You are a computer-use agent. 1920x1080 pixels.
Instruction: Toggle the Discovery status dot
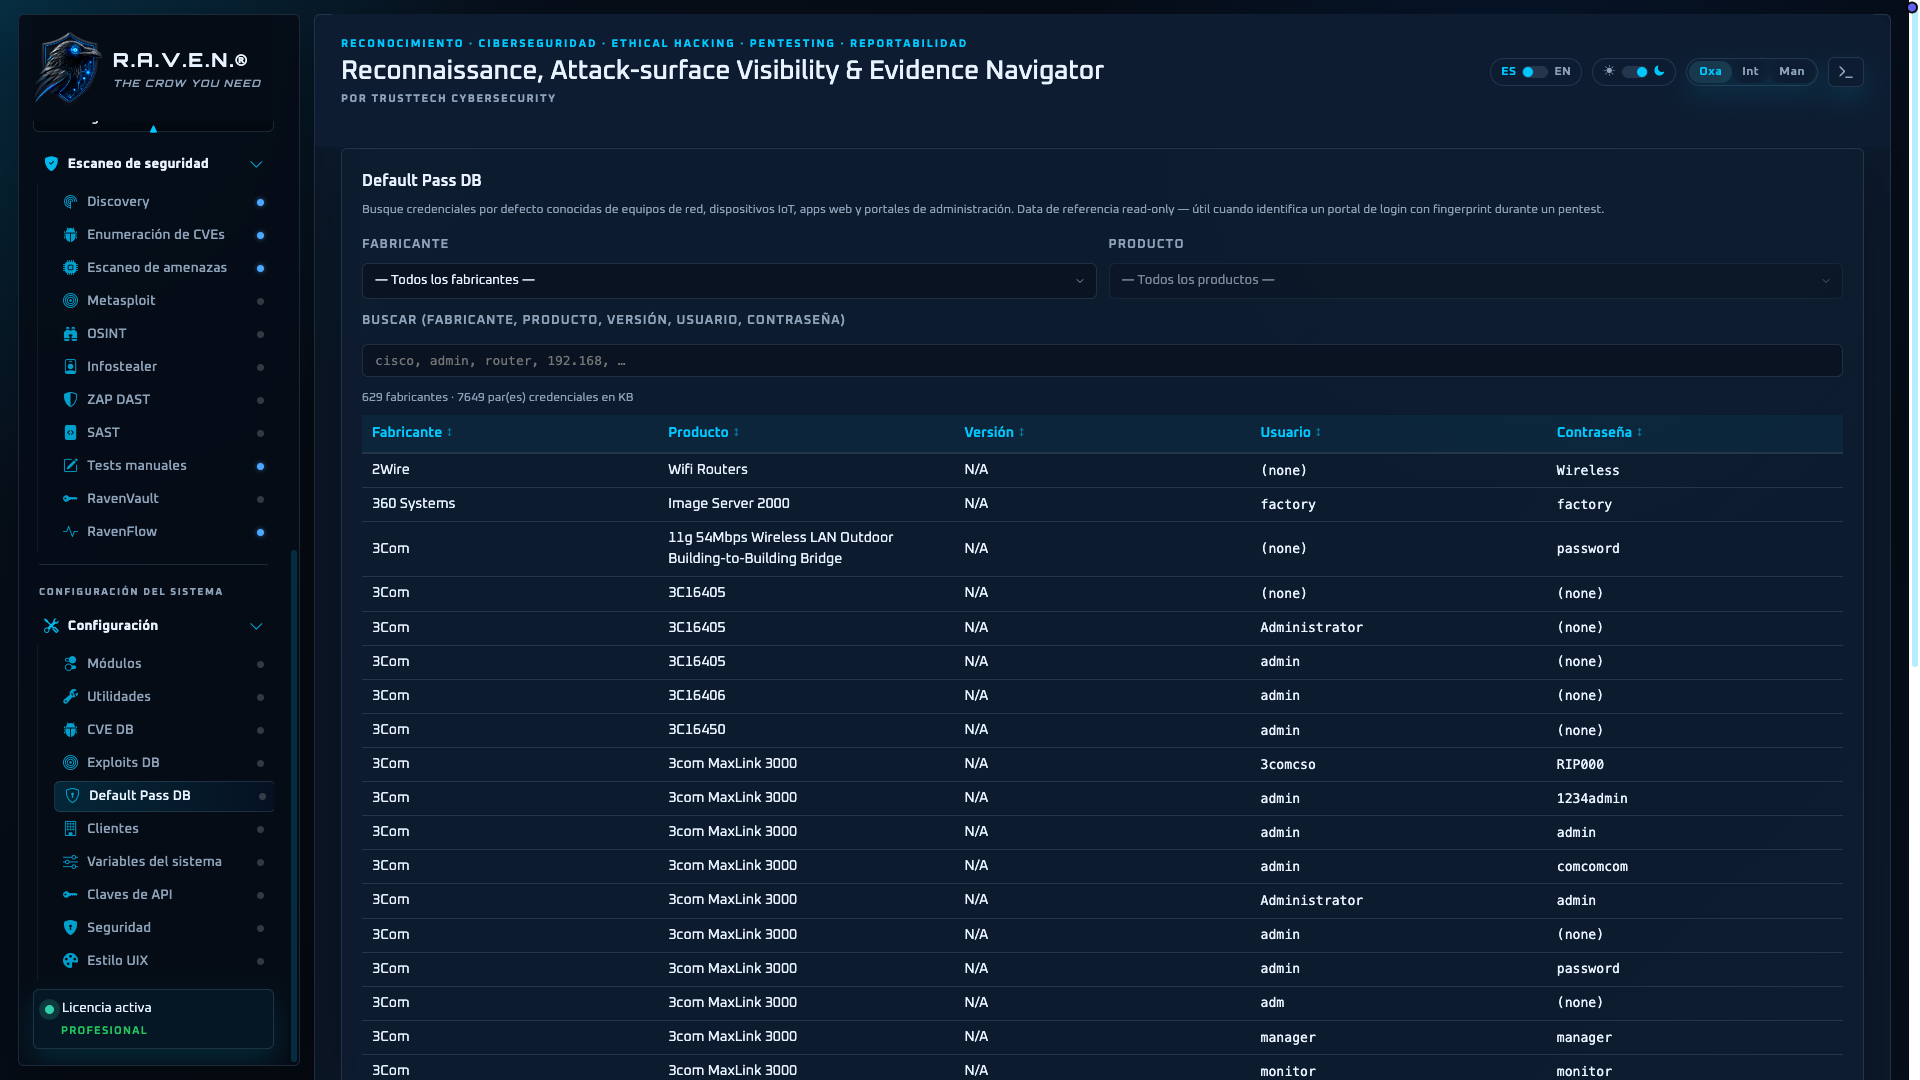[260, 203]
